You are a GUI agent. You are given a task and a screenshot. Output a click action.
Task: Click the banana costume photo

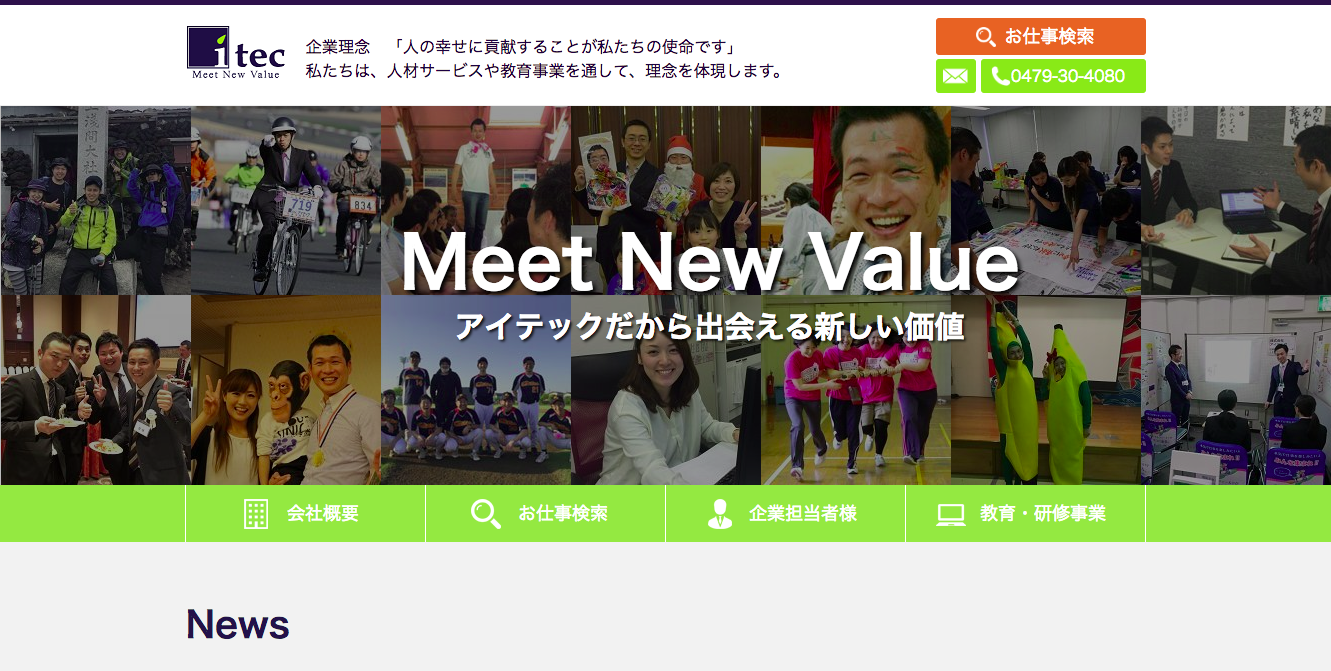1046,390
